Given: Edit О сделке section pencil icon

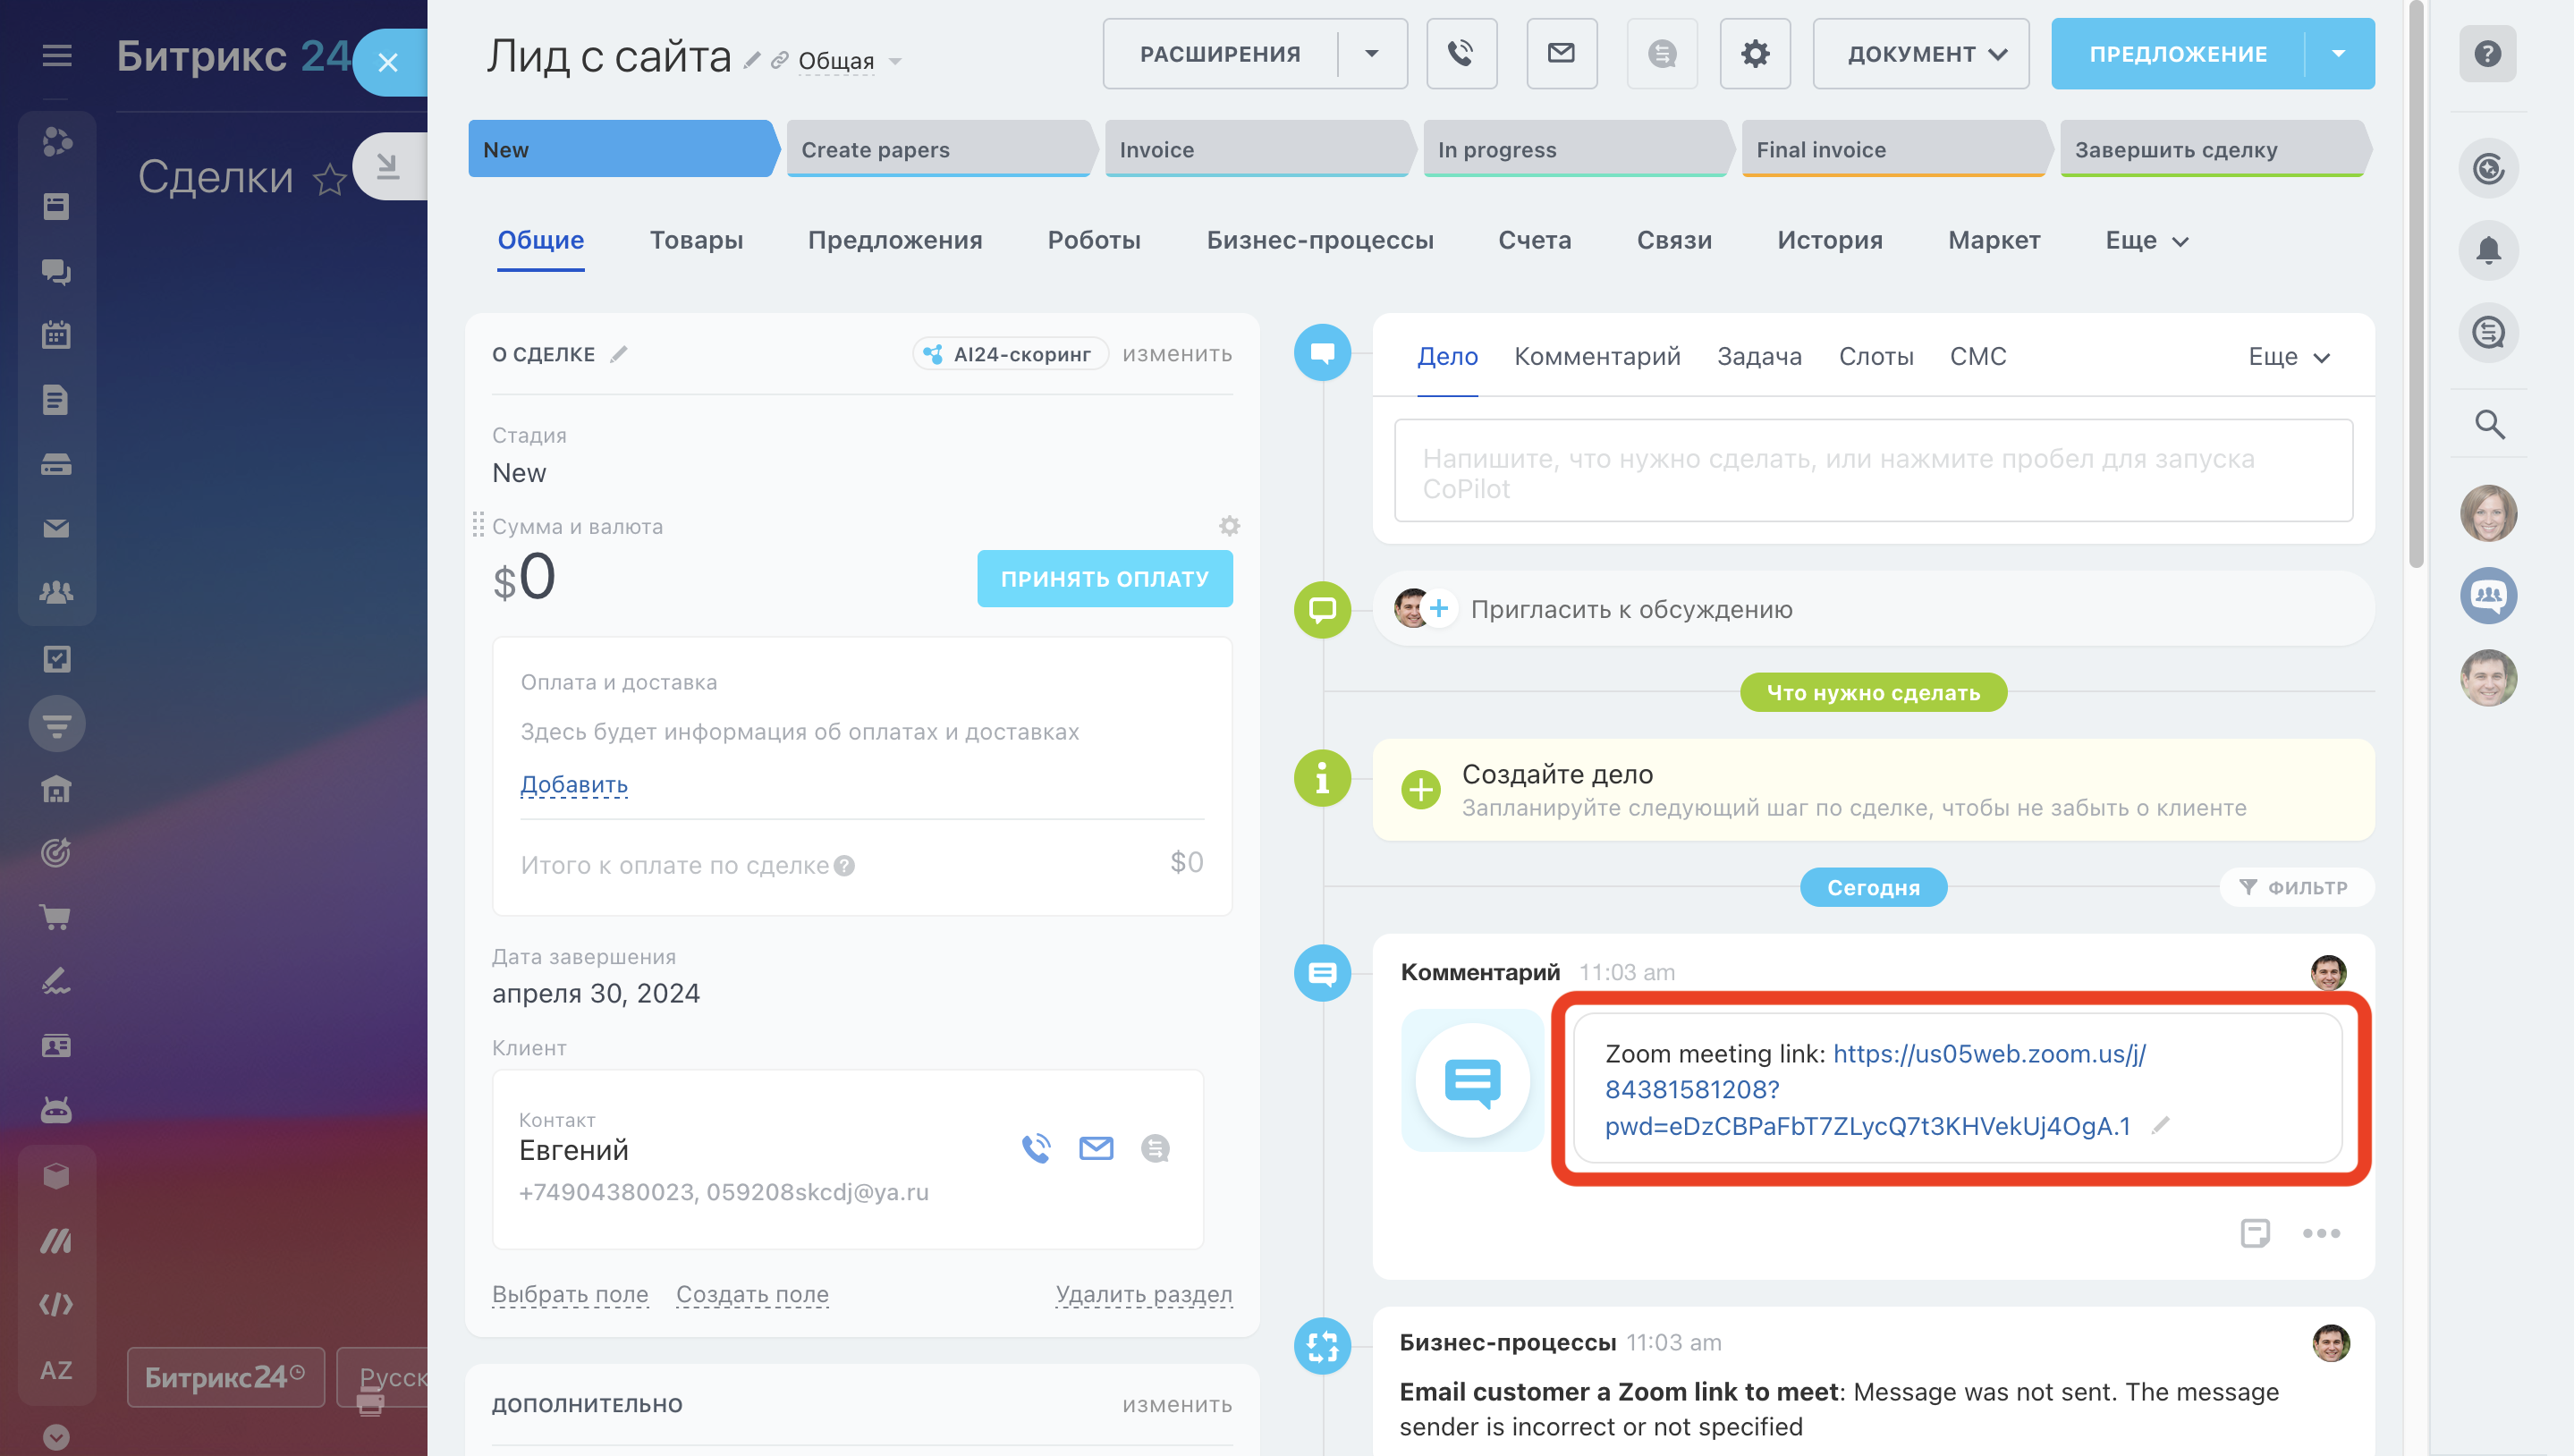Looking at the screenshot, I should tap(619, 354).
